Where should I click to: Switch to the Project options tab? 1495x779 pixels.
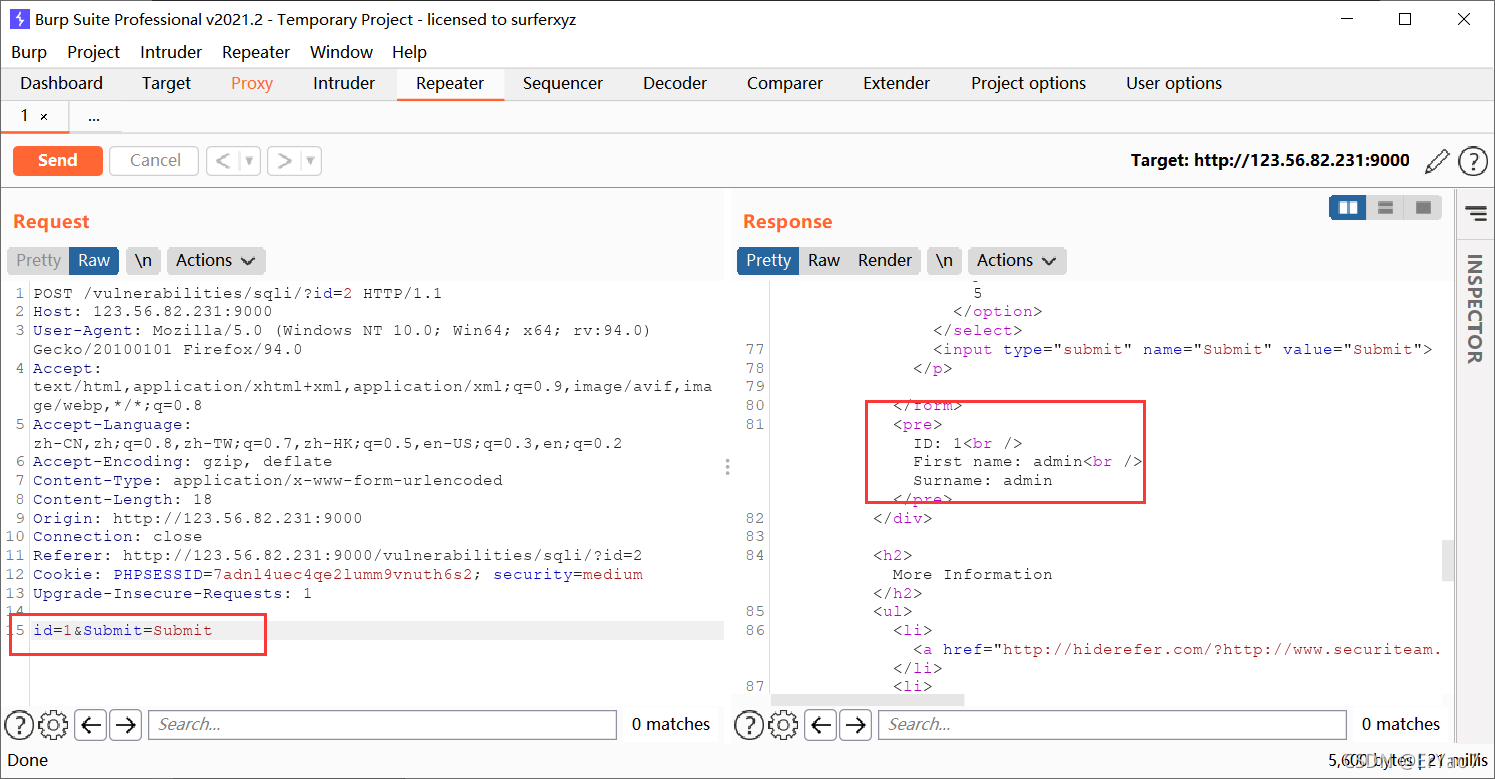(1028, 83)
